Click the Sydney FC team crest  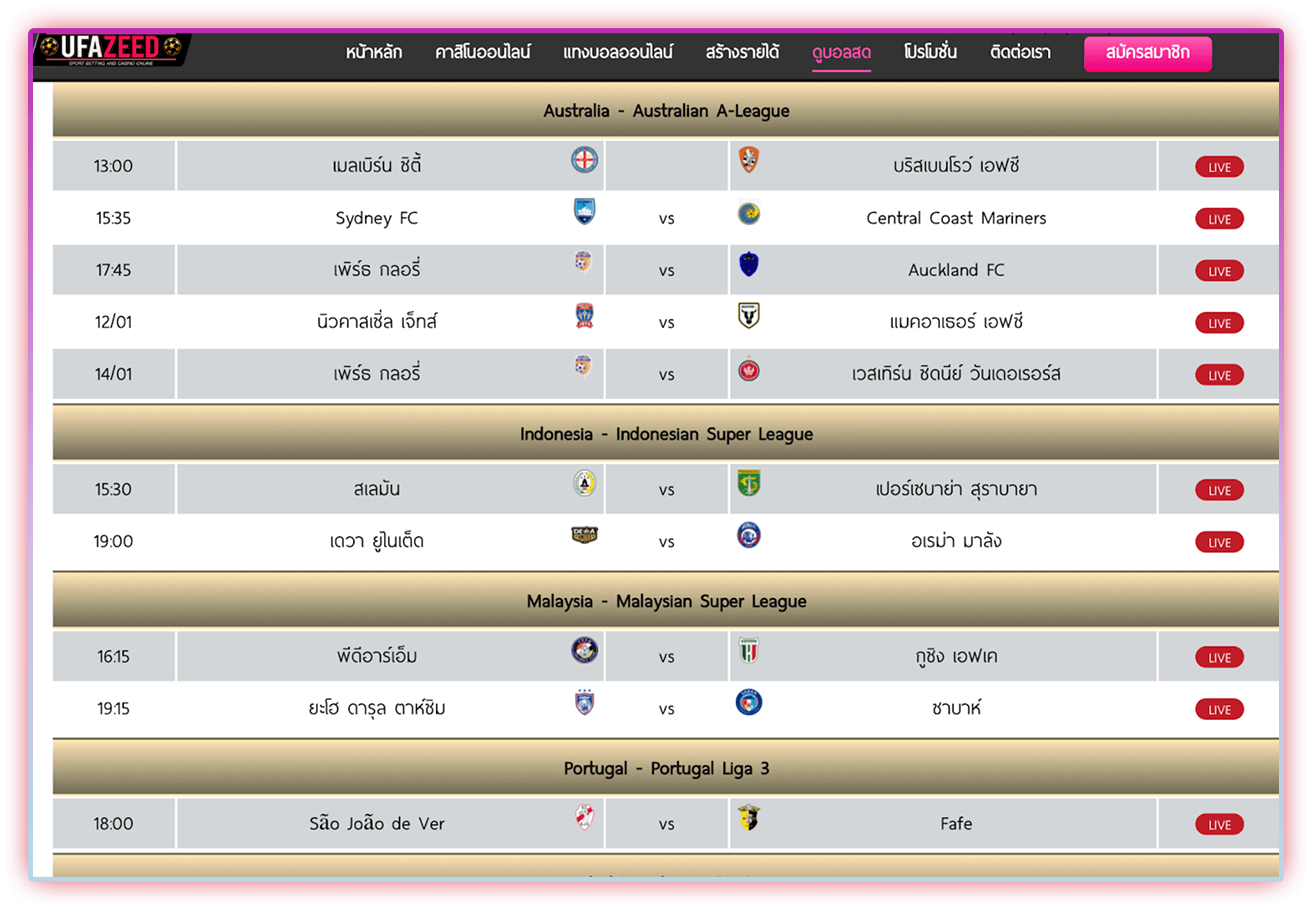[x=584, y=212]
